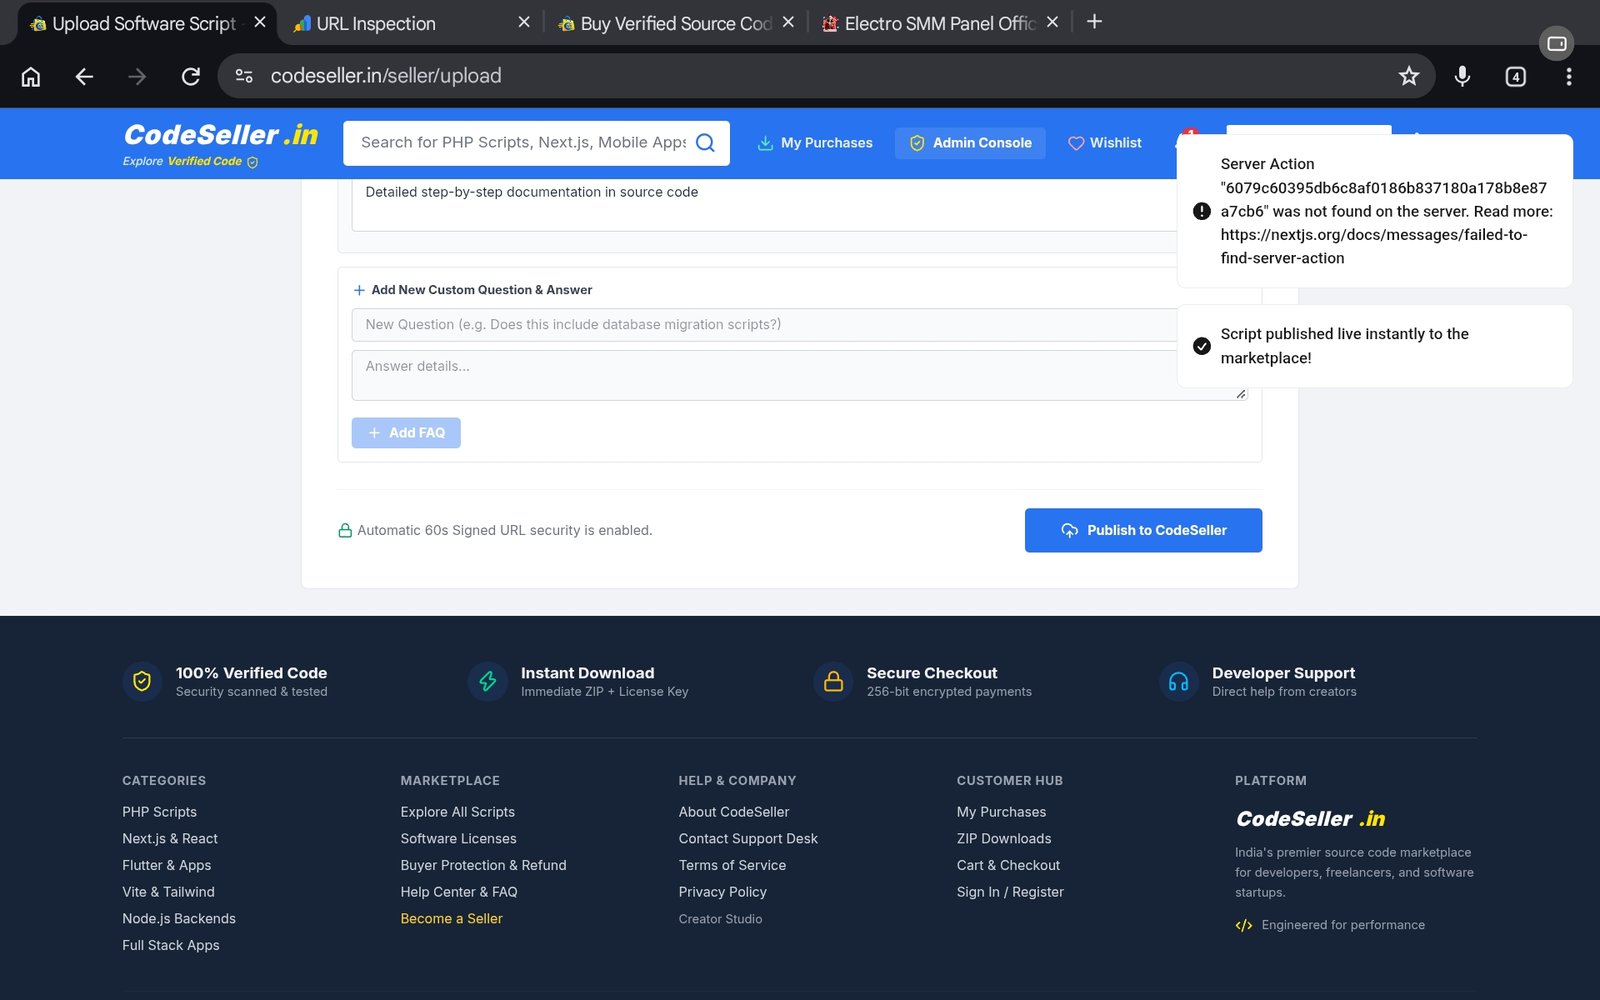
Task: Open the browser three-dot menu
Action: click(x=1568, y=76)
